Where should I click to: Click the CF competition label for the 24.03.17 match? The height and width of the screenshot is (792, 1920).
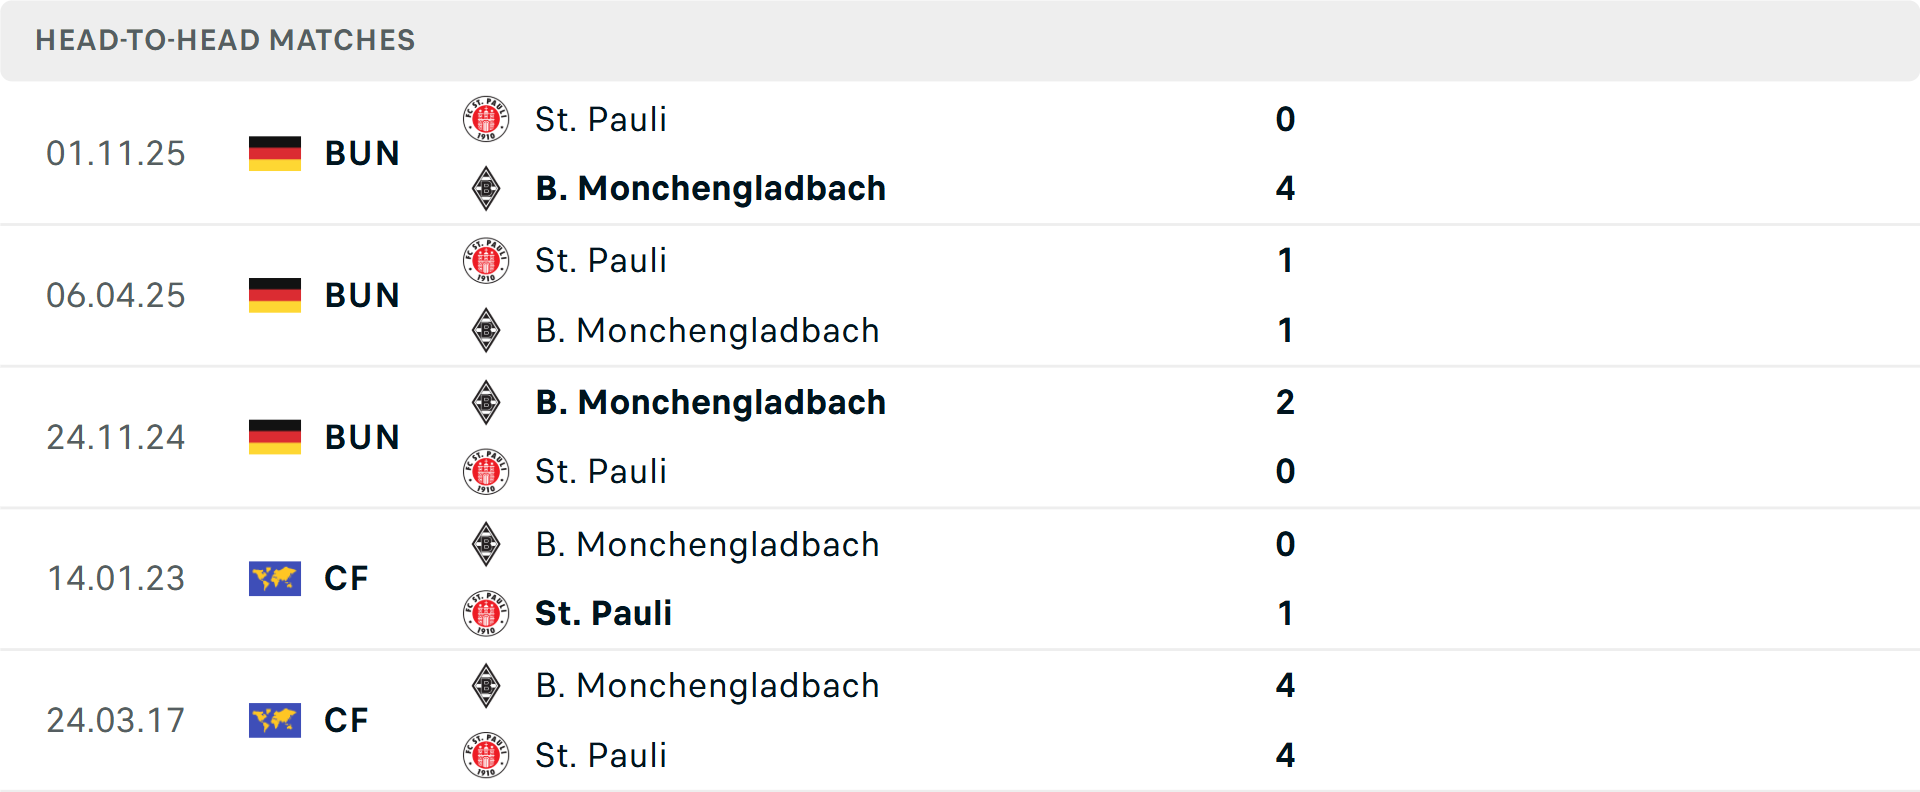(346, 720)
